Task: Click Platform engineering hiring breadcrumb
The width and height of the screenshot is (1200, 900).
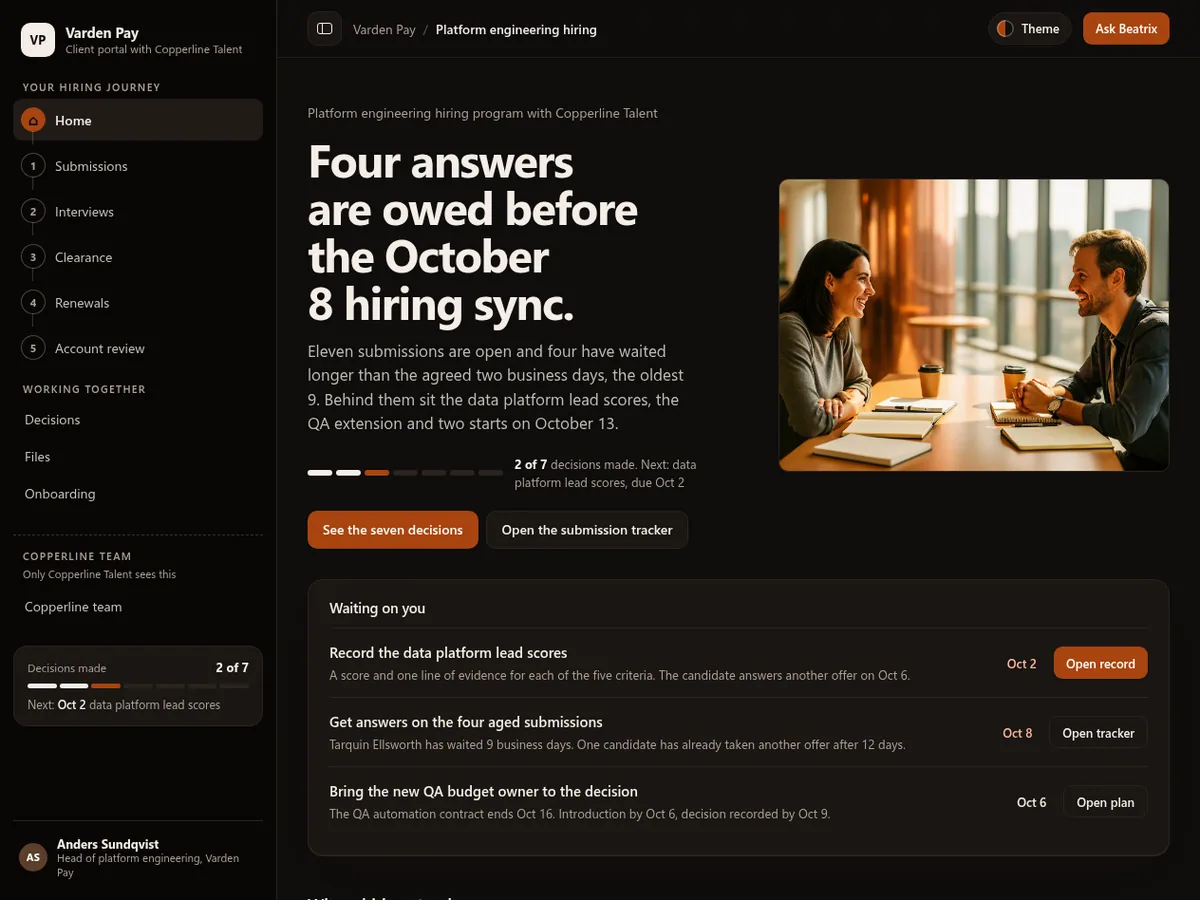Action: coord(516,30)
